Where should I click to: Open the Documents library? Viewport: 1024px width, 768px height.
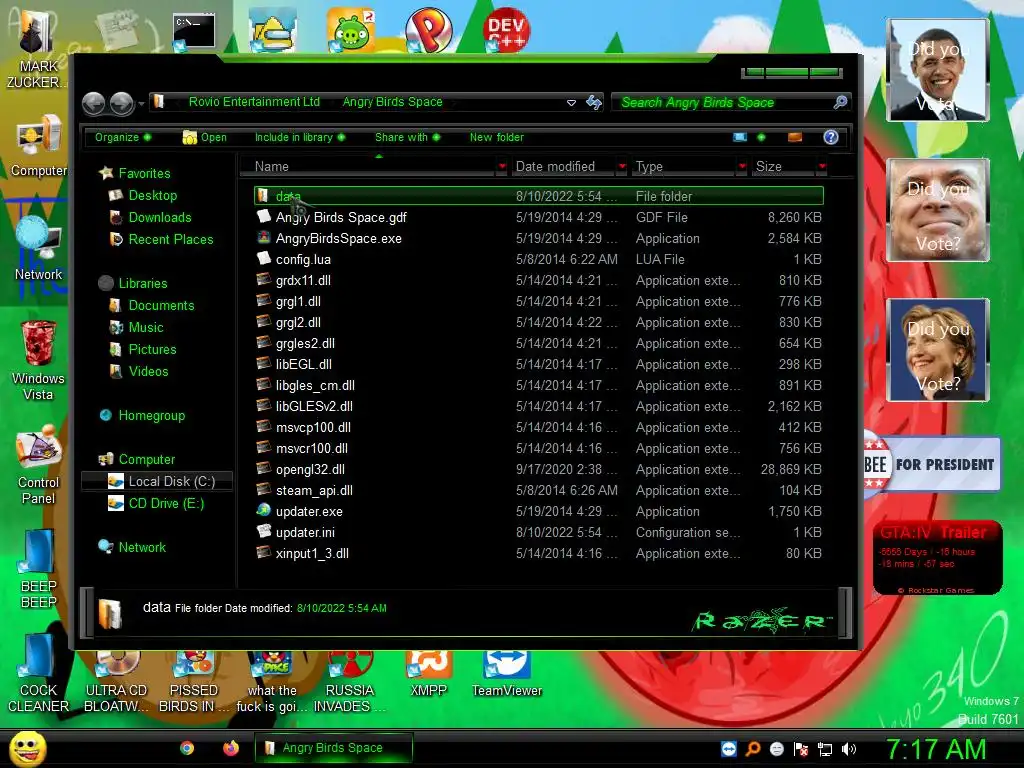click(161, 306)
